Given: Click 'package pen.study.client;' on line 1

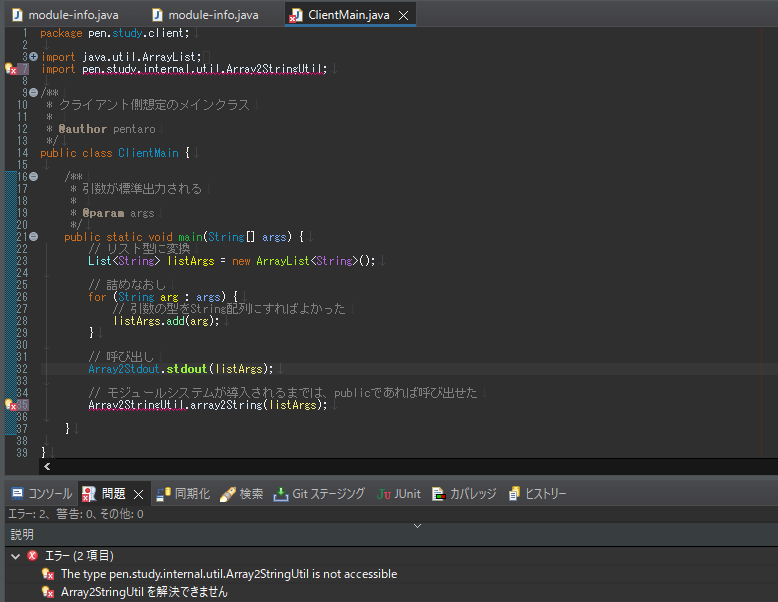Looking at the screenshot, I should pos(115,33).
